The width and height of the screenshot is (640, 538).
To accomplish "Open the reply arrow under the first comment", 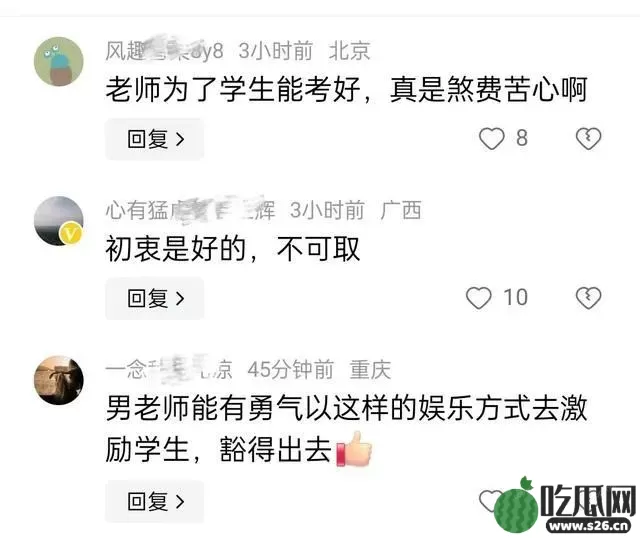I will click(155, 139).
